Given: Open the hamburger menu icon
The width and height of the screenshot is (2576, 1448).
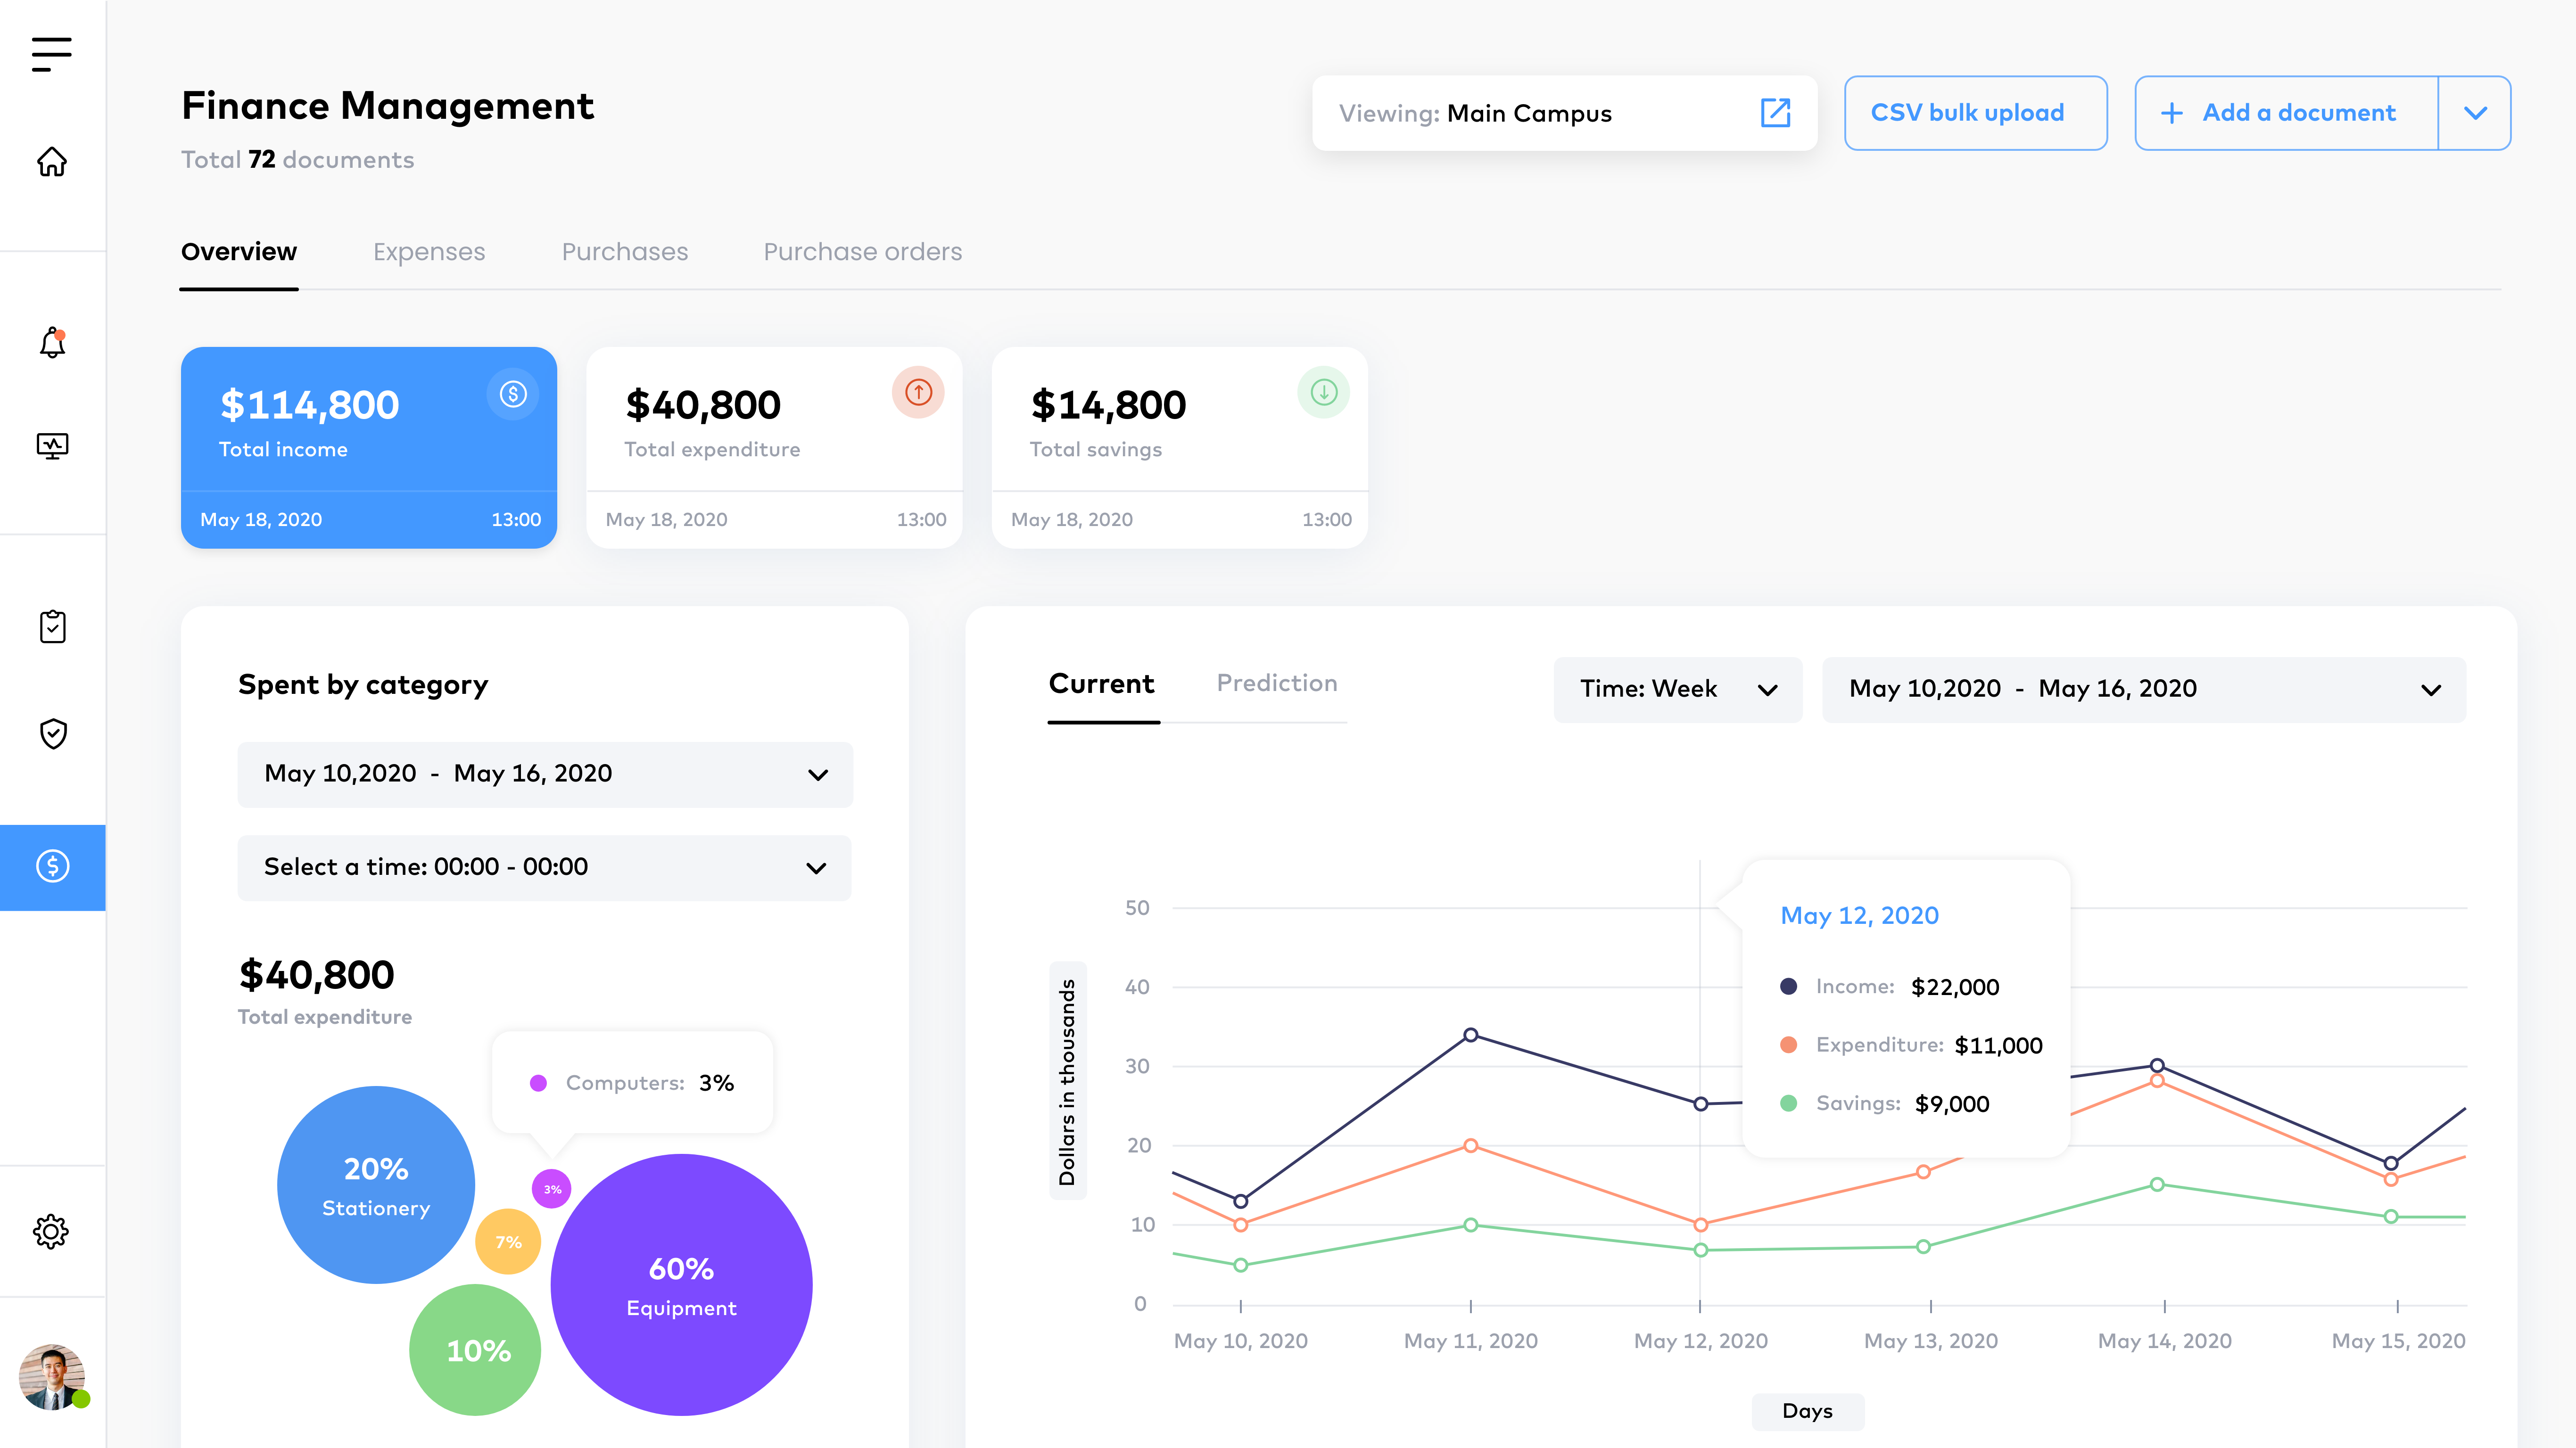Looking at the screenshot, I should click(51, 54).
